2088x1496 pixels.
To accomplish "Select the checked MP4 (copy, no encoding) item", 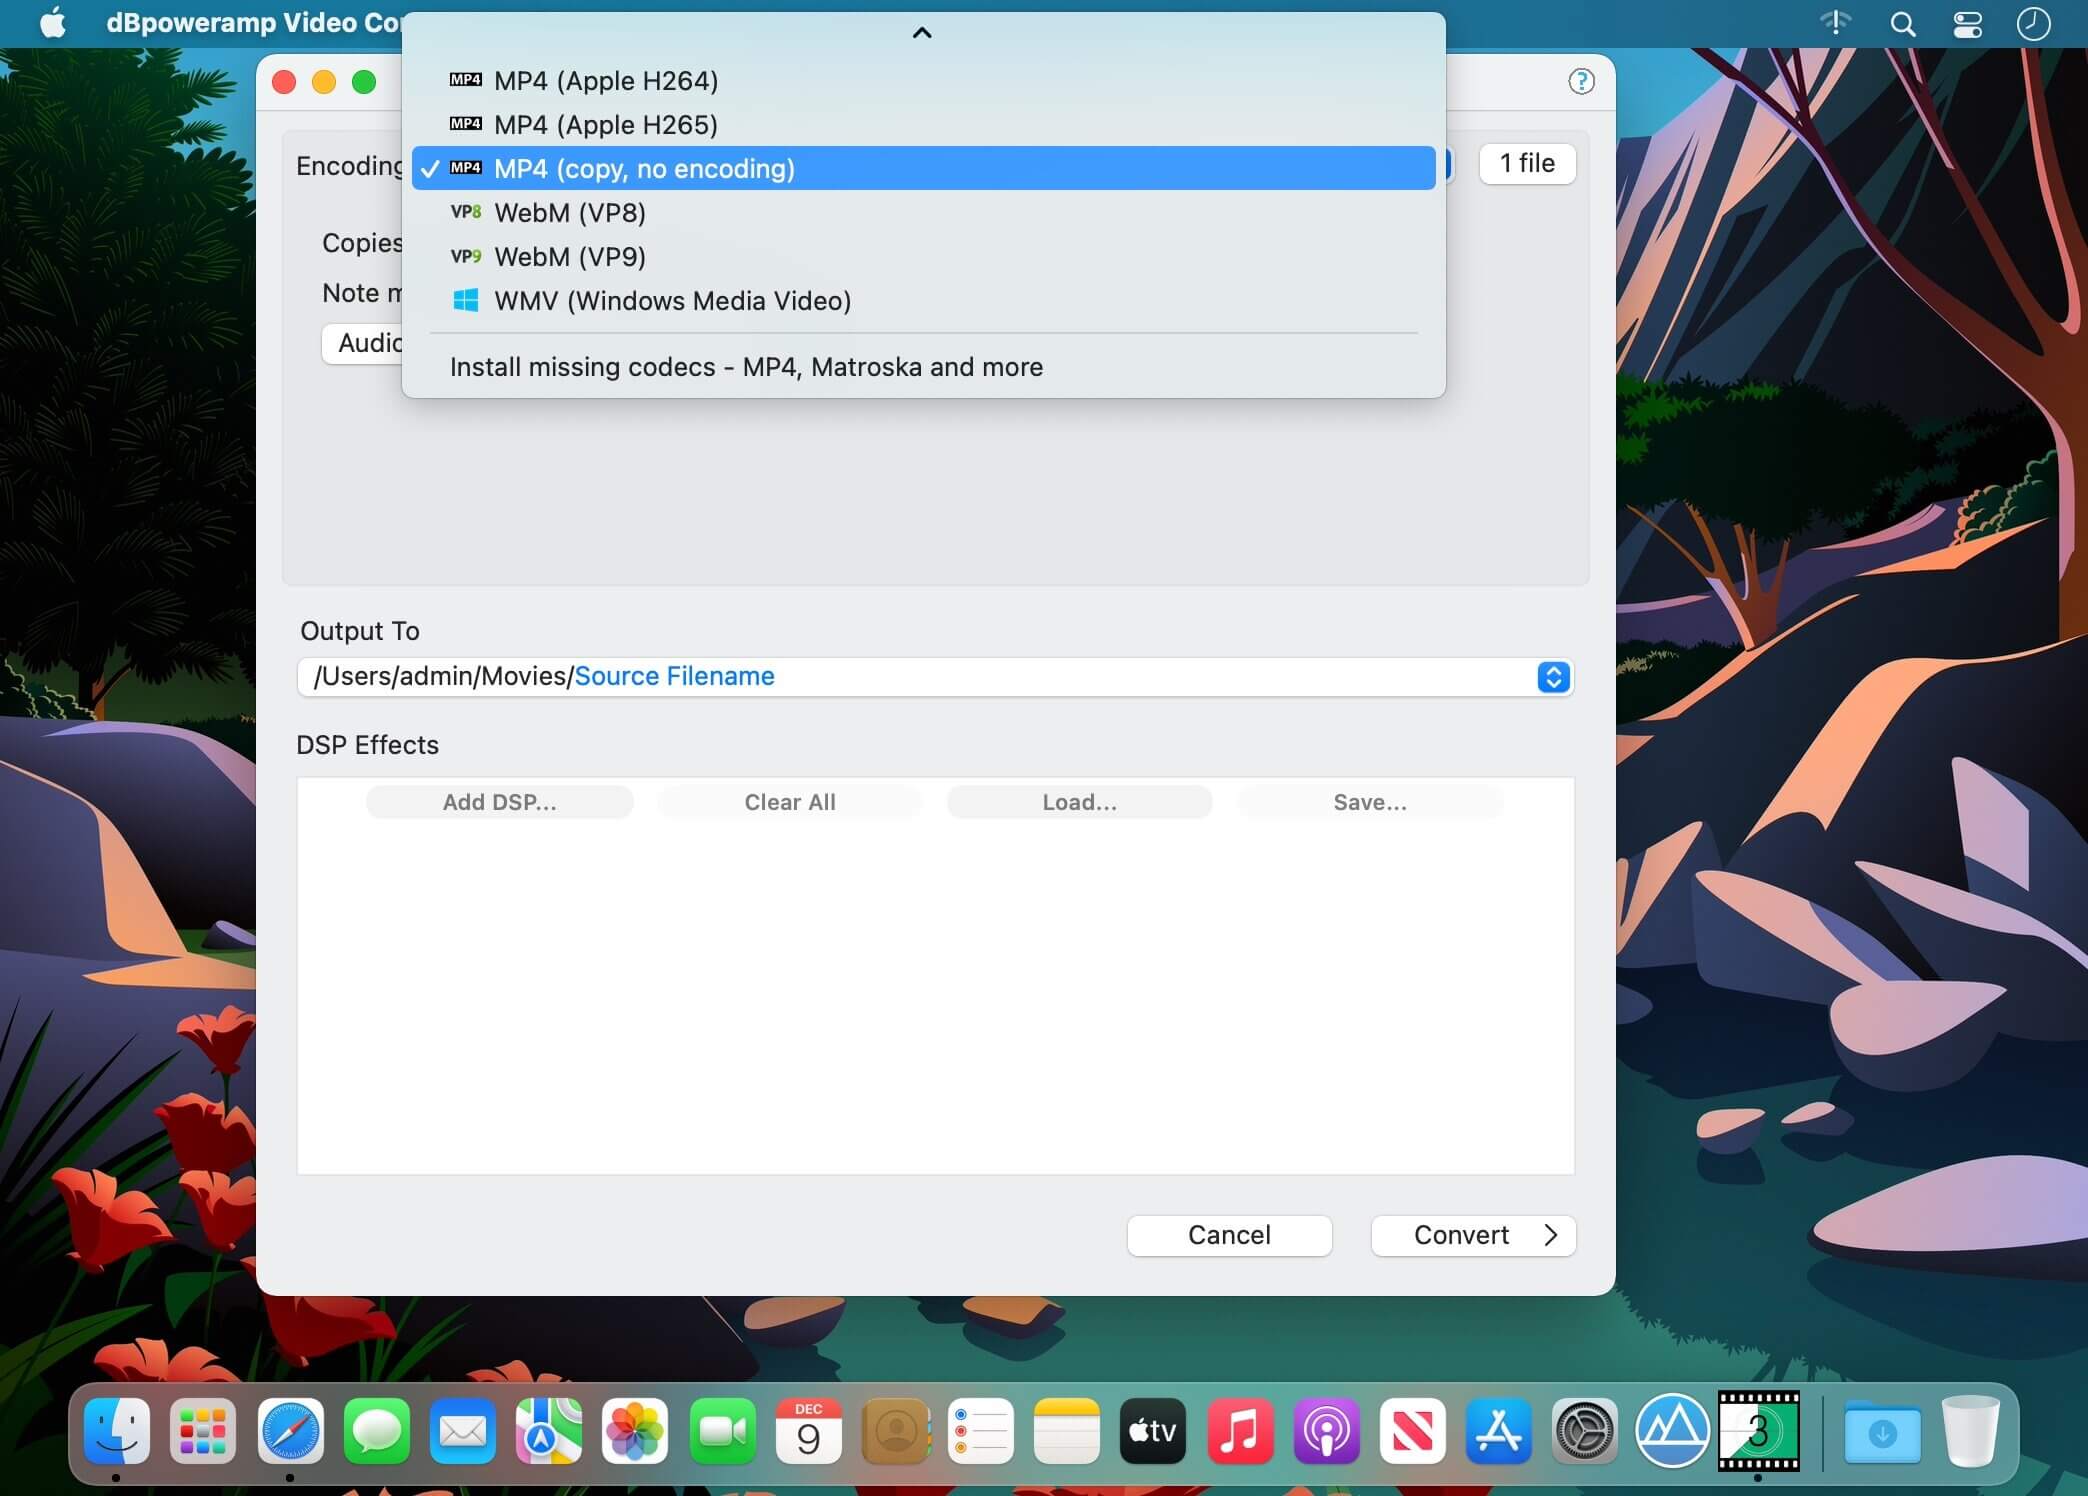I will 644,169.
